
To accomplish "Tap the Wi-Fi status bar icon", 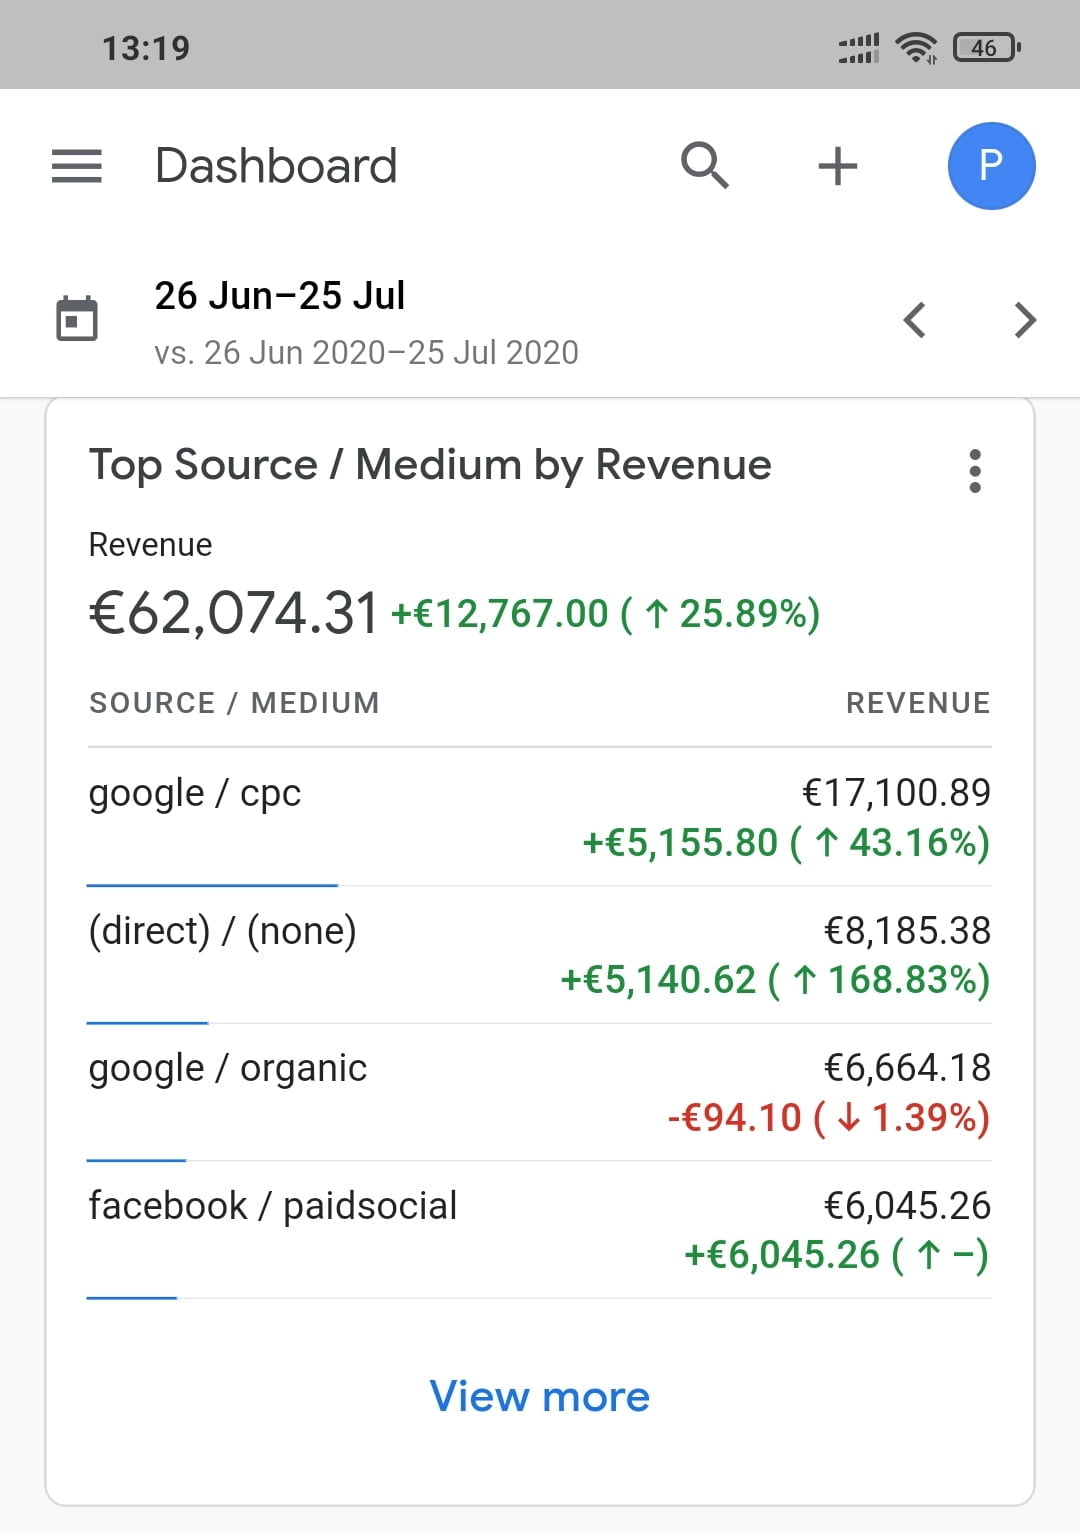I will (x=915, y=47).
